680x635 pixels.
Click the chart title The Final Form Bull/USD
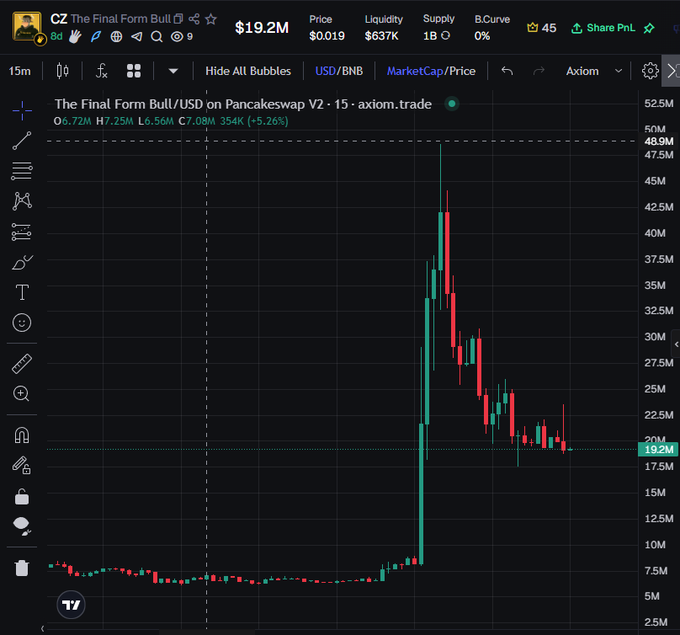tap(128, 104)
